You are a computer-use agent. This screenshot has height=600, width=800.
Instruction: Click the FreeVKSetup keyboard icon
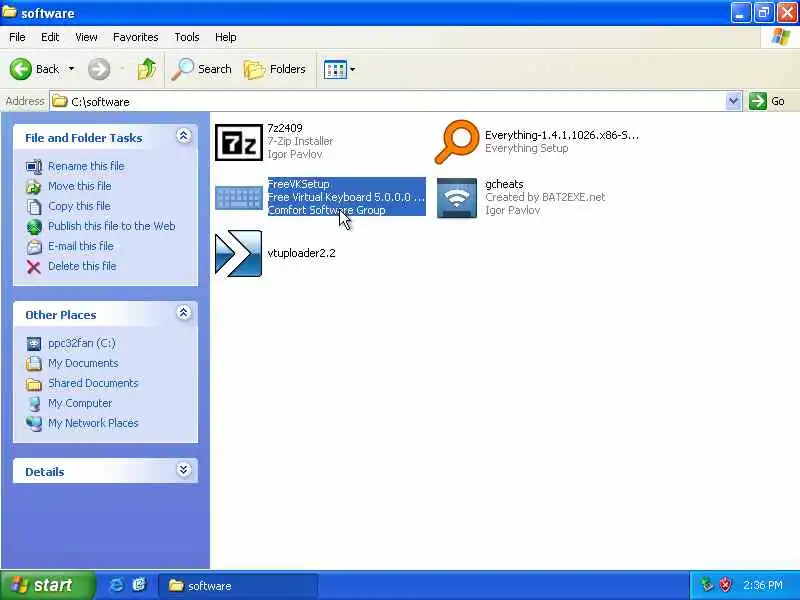tap(238, 197)
